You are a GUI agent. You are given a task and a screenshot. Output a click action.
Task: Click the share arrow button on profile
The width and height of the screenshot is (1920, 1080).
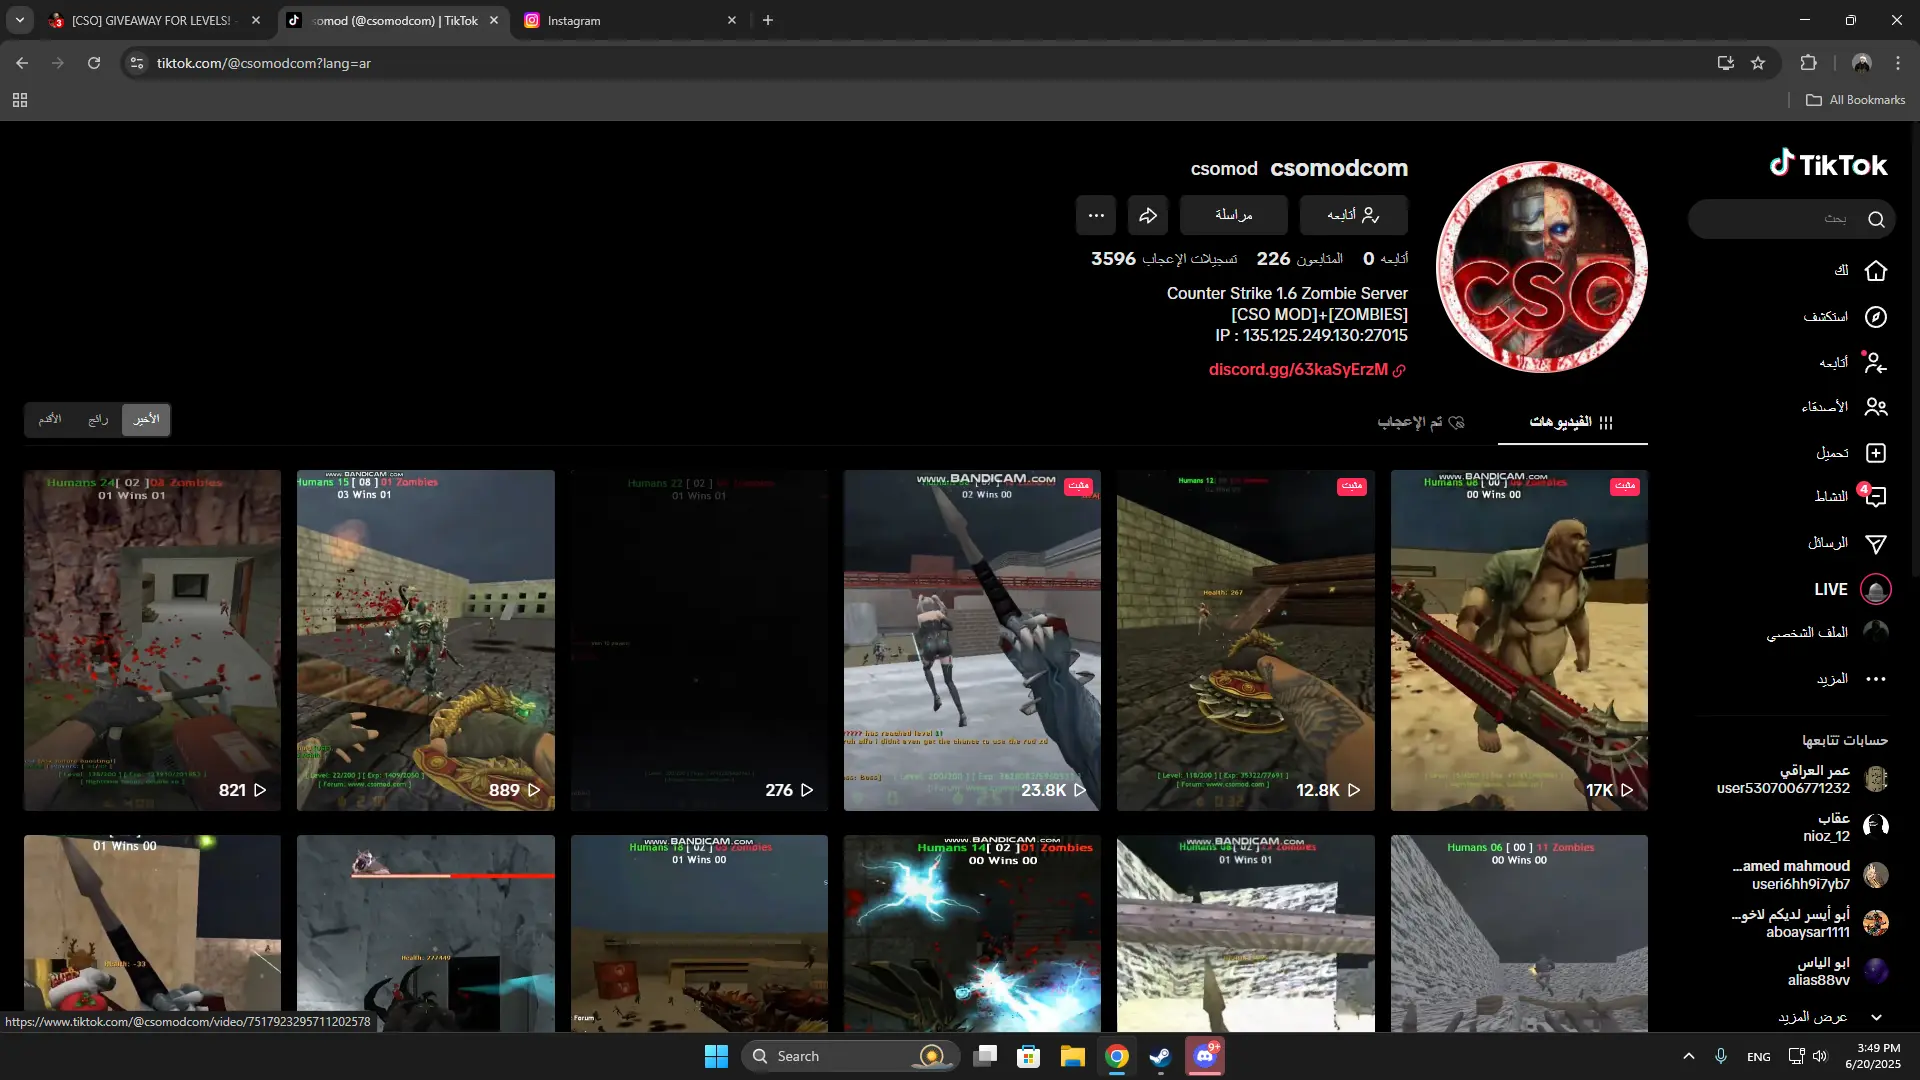click(1148, 215)
